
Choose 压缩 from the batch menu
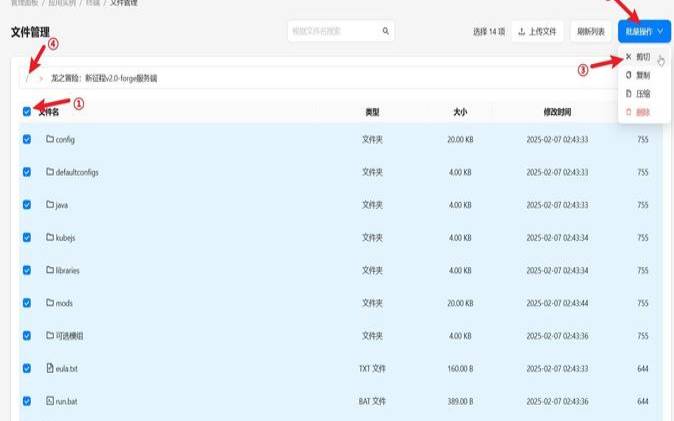point(642,93)
